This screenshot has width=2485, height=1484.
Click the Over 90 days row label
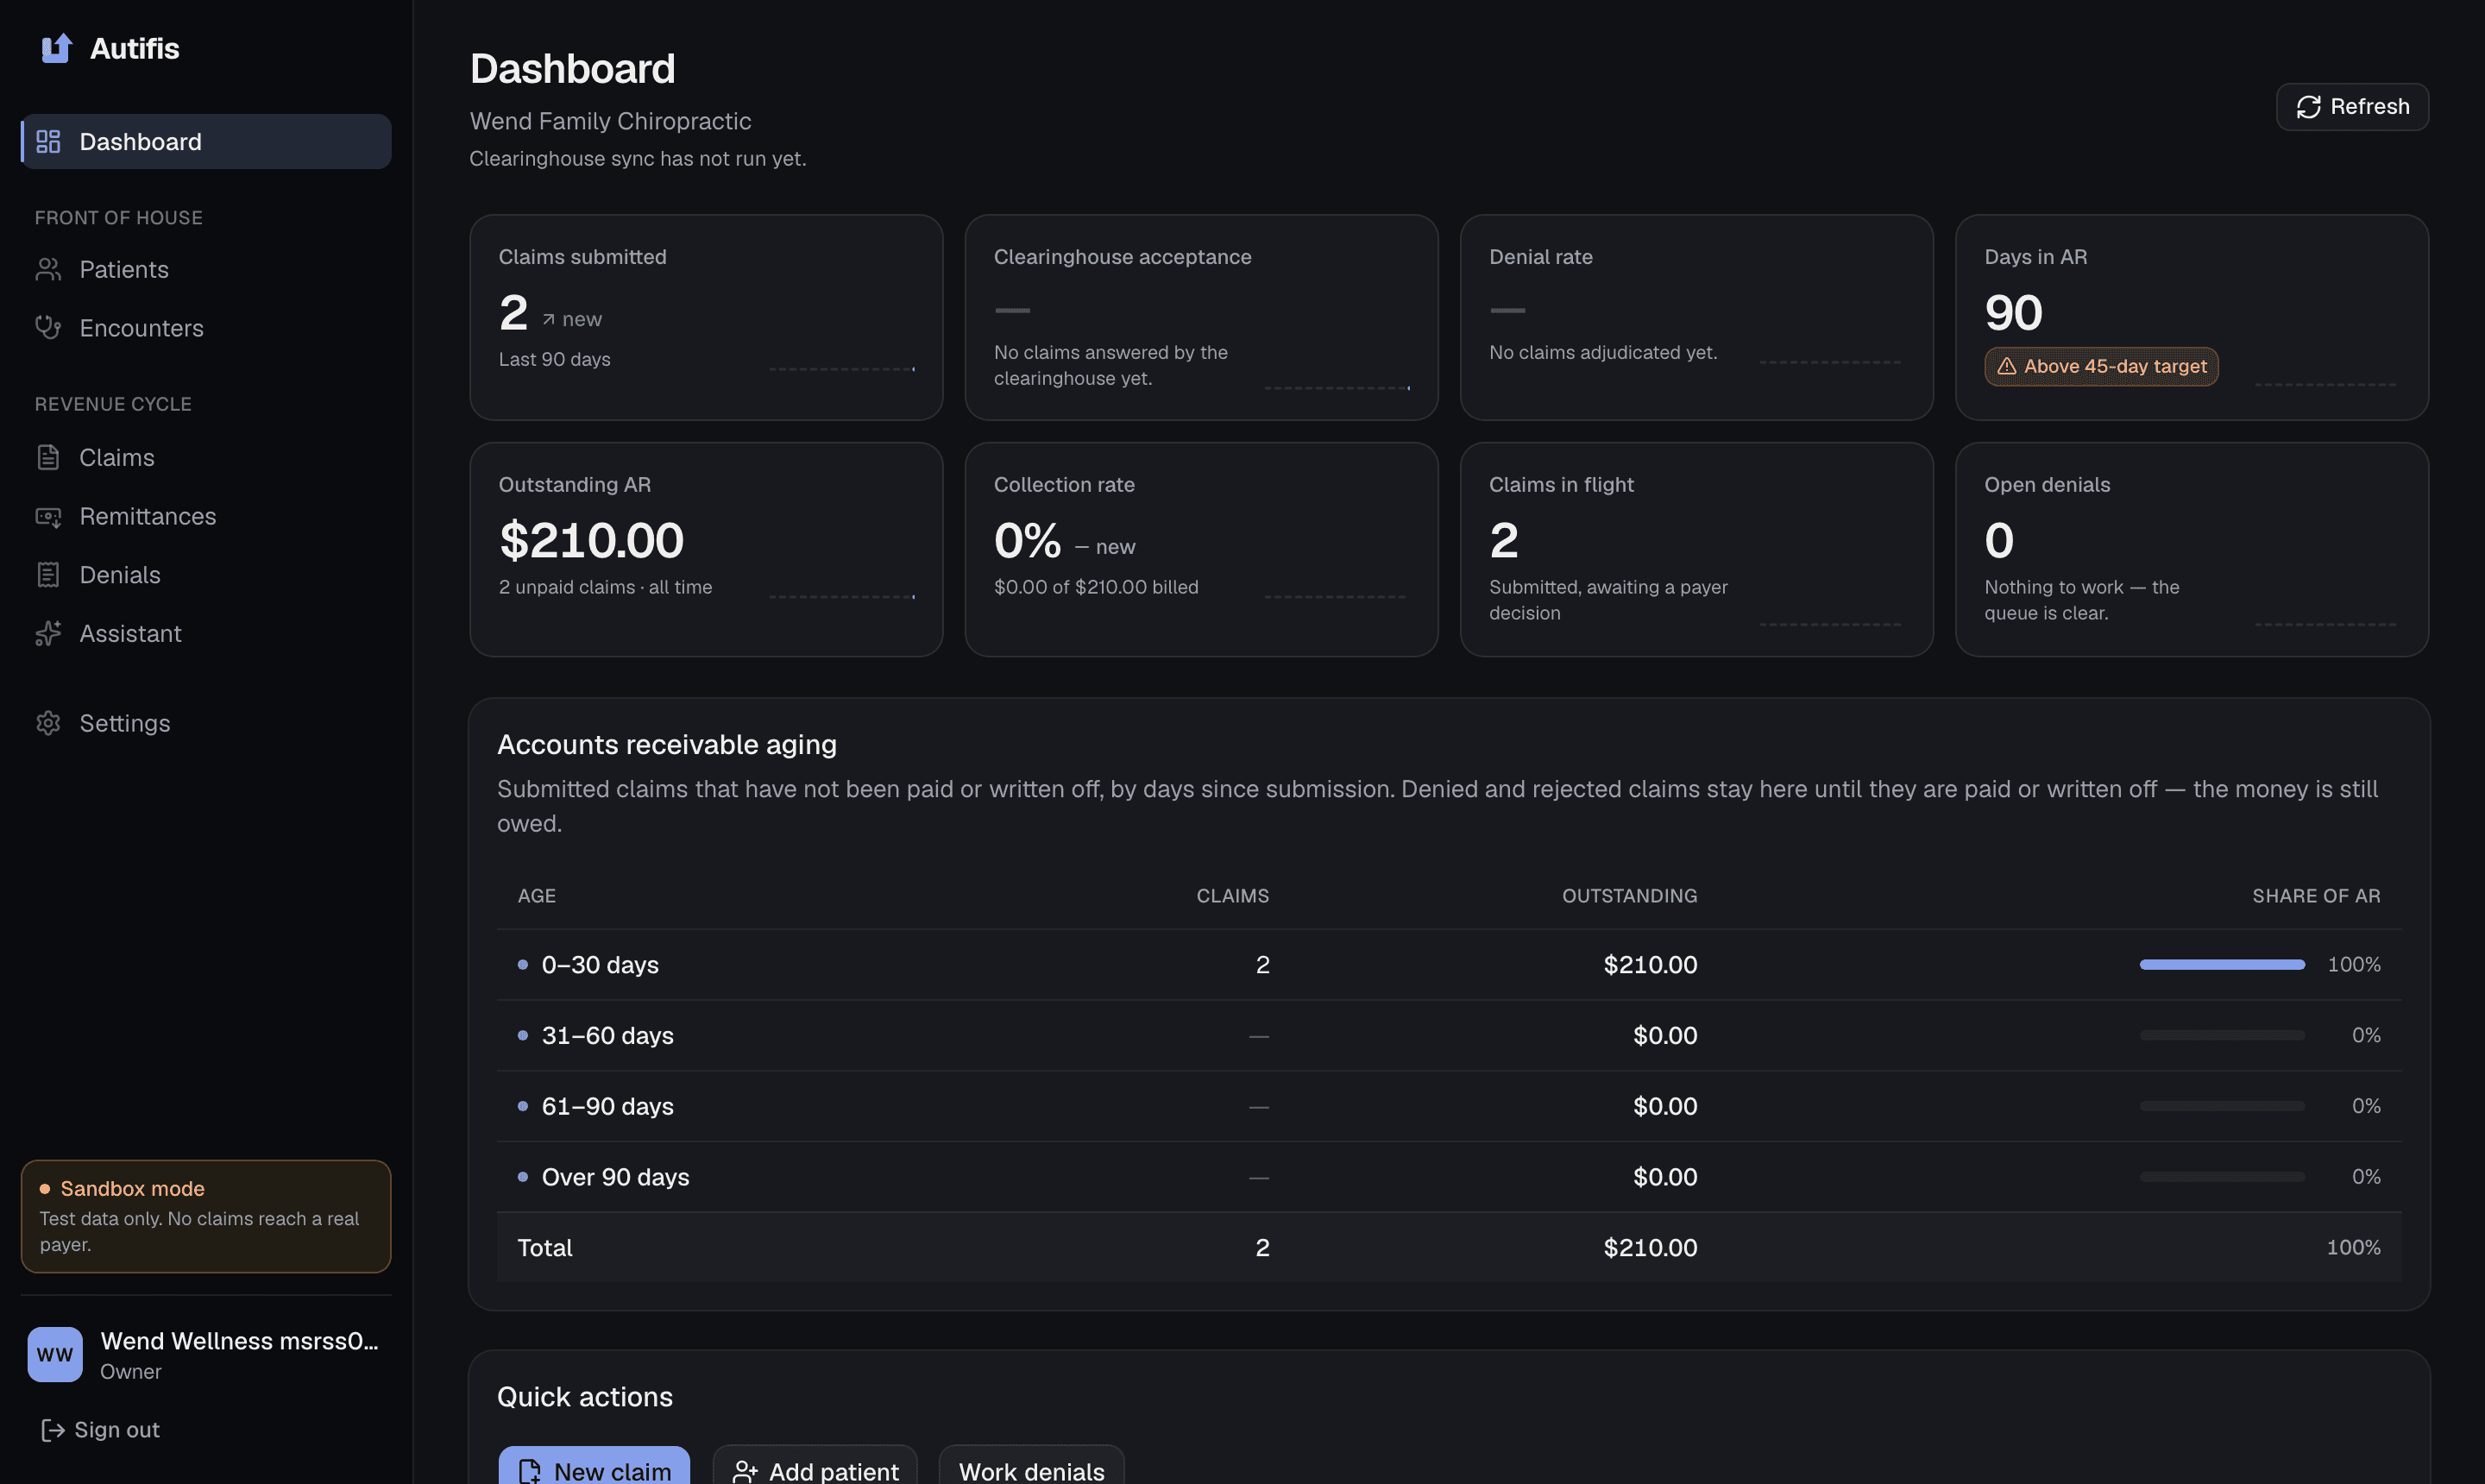[x=615, y=1177]
